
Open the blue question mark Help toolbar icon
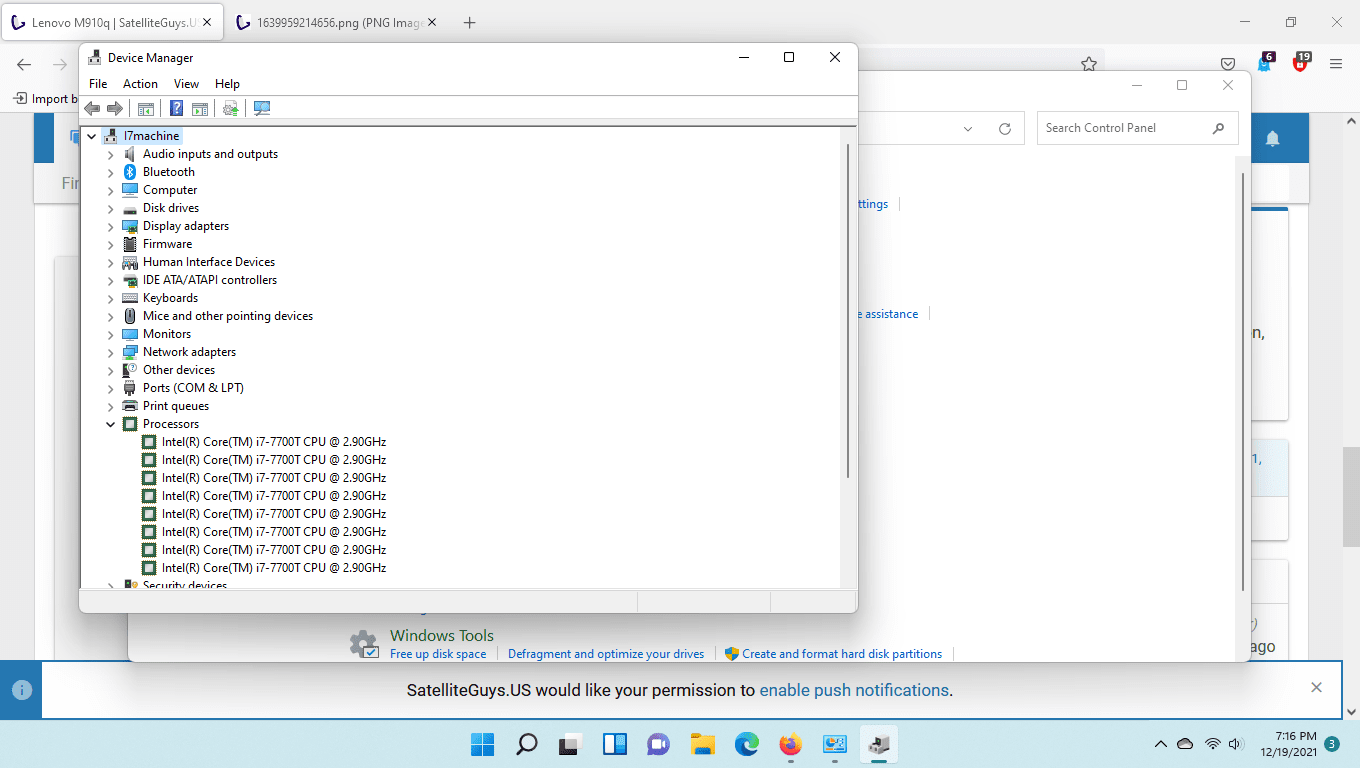[177, 108]
